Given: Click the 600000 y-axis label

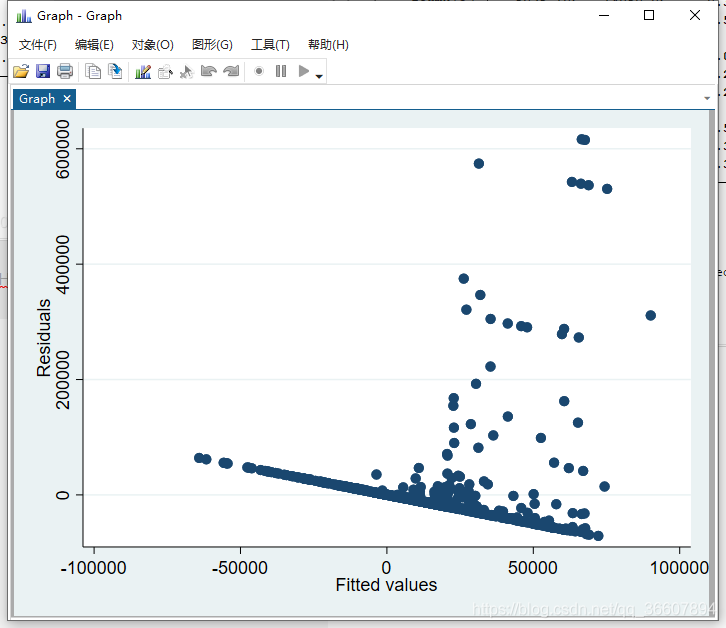Looking at the screenshot, I should (62, 149).
